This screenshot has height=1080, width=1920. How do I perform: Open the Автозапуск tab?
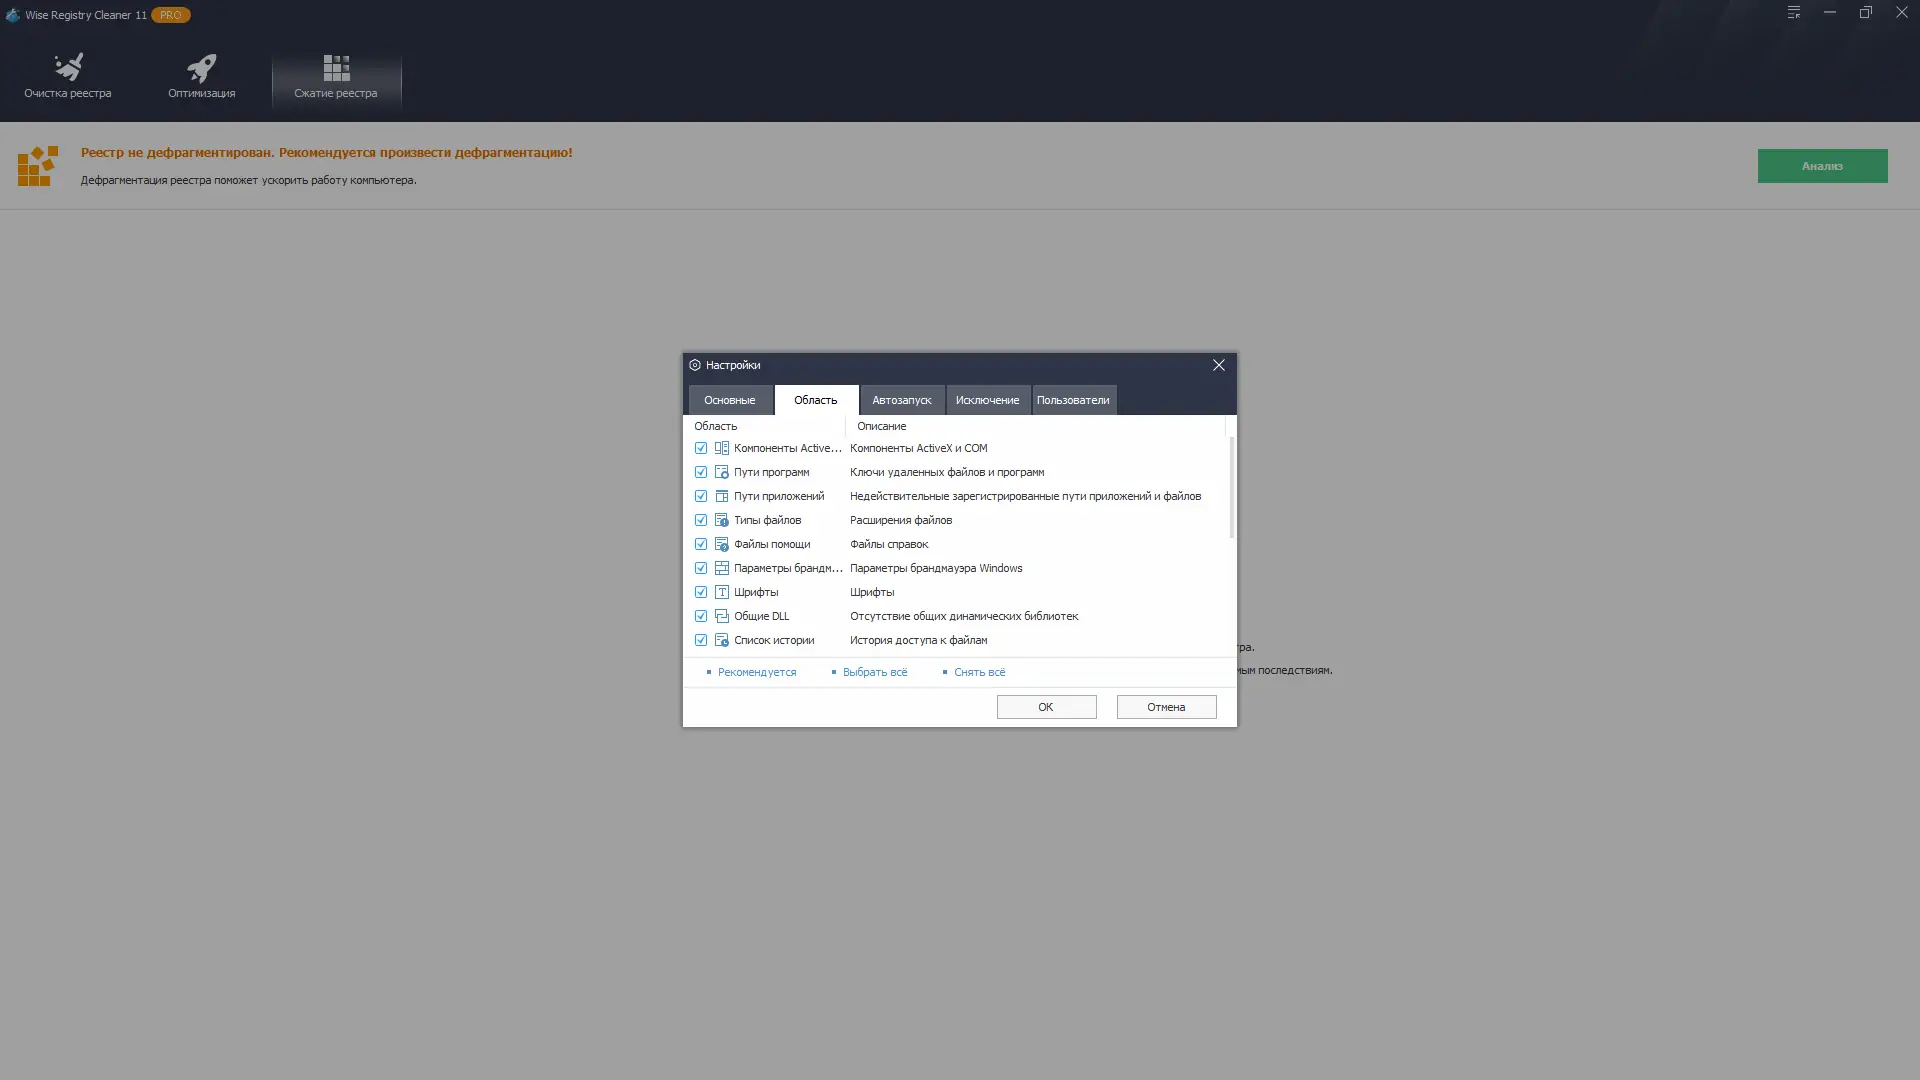[x=901, y=400]
